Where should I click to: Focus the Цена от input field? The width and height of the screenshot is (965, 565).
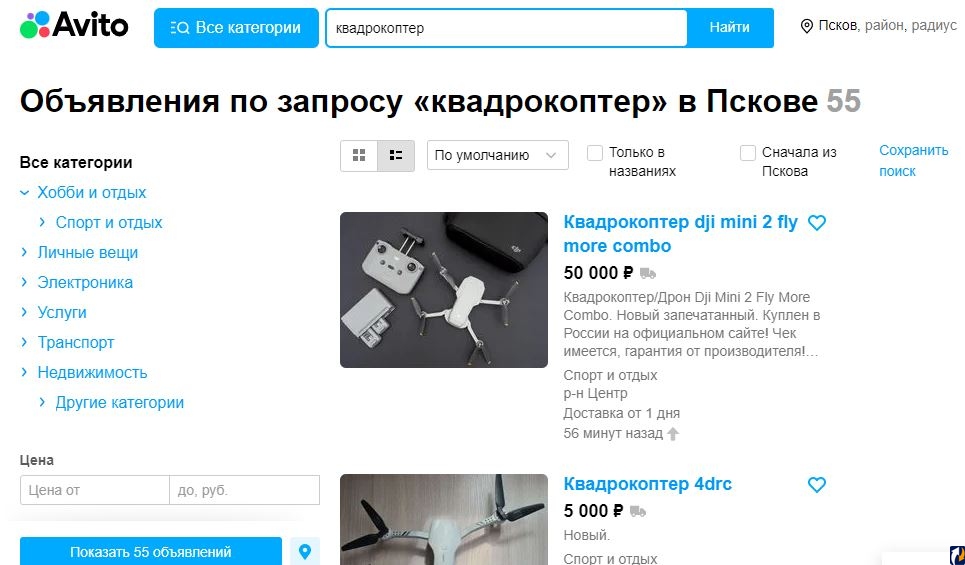[95, 490]
